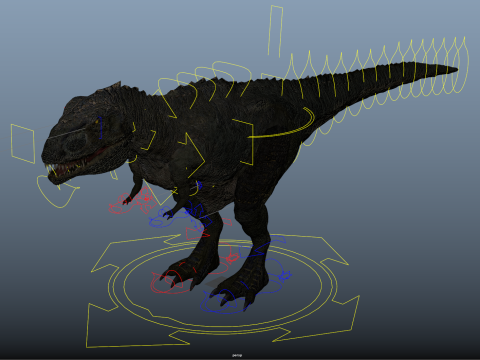Pick the yellow jaw control curve below the mouth
The width and height of the screenshot is (480, 360).
pyautogui.click(x=57, y=192)
